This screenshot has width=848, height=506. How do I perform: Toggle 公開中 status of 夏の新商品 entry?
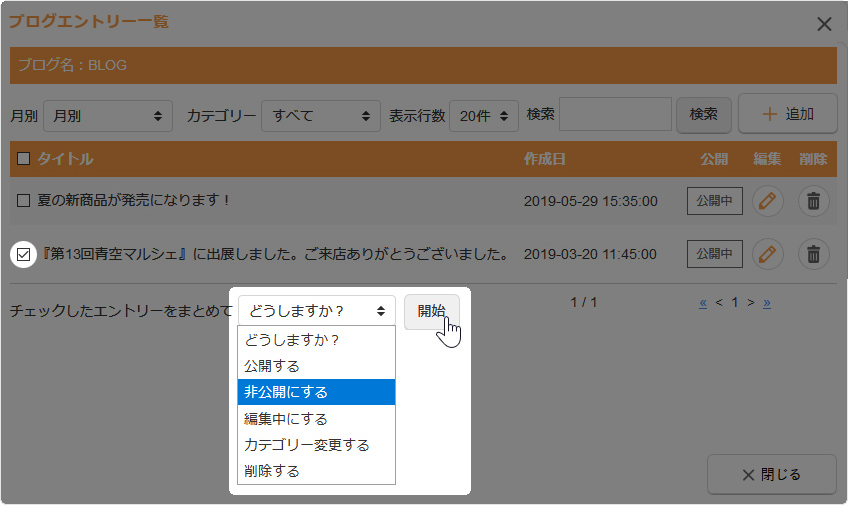coord(714,201)
